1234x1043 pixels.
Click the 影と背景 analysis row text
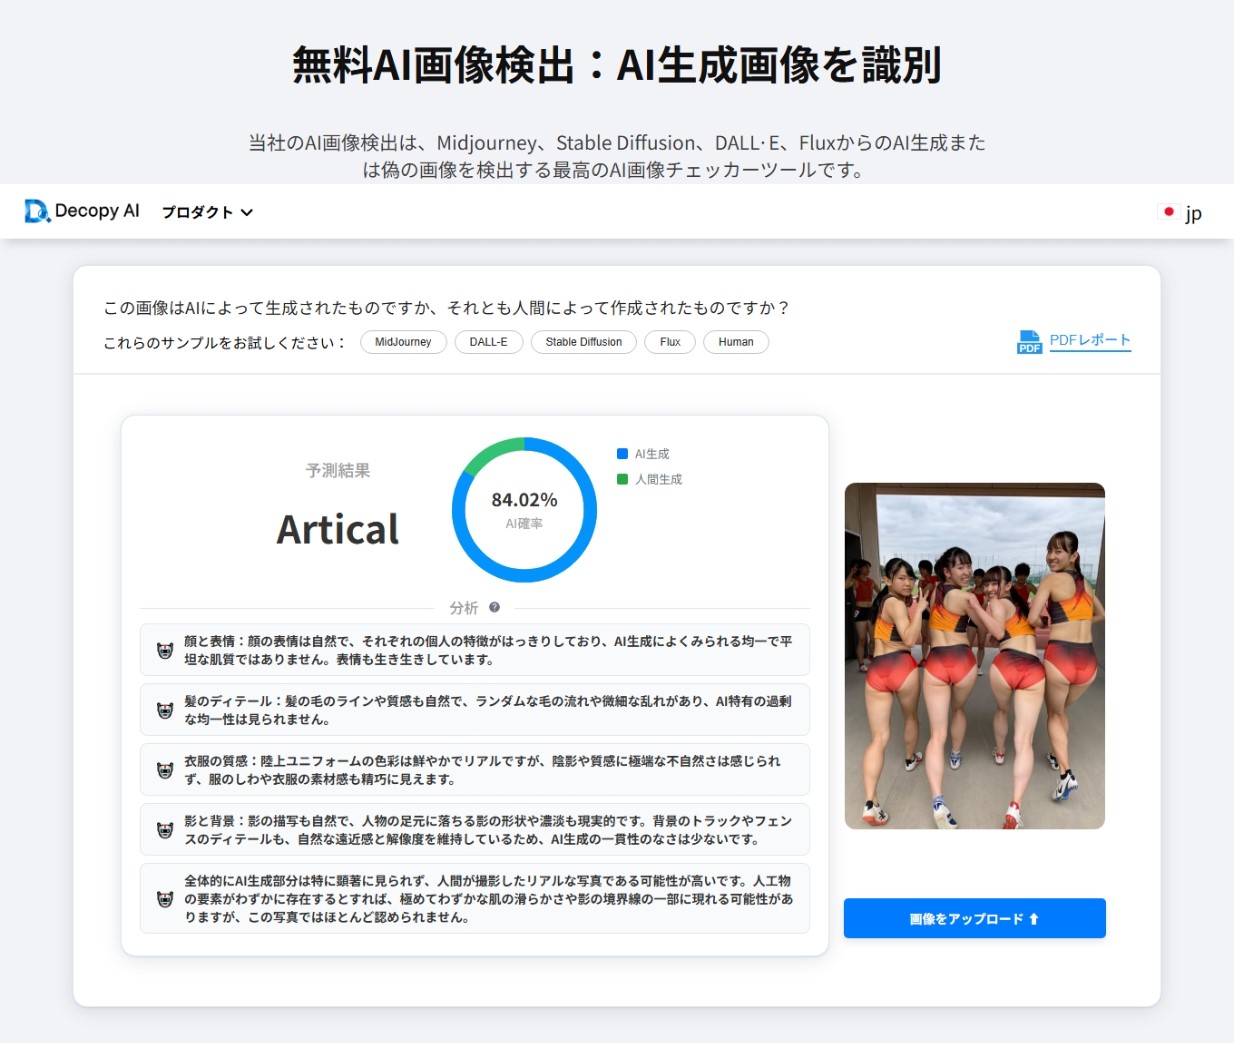[x=488, y=830]
